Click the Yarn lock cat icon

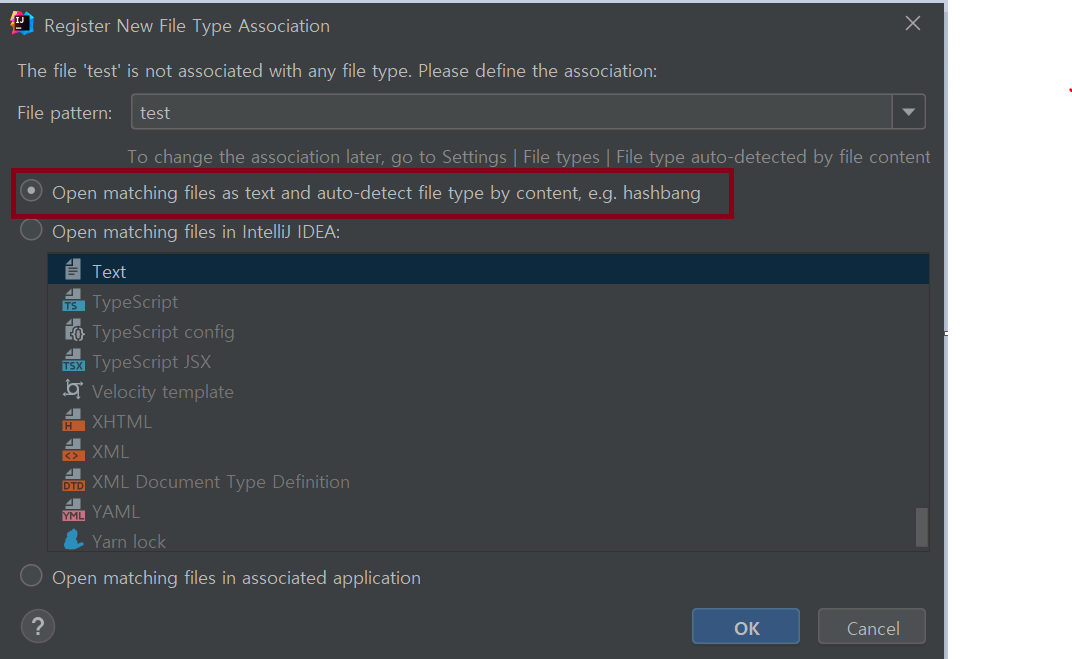(x=73, y=540)
